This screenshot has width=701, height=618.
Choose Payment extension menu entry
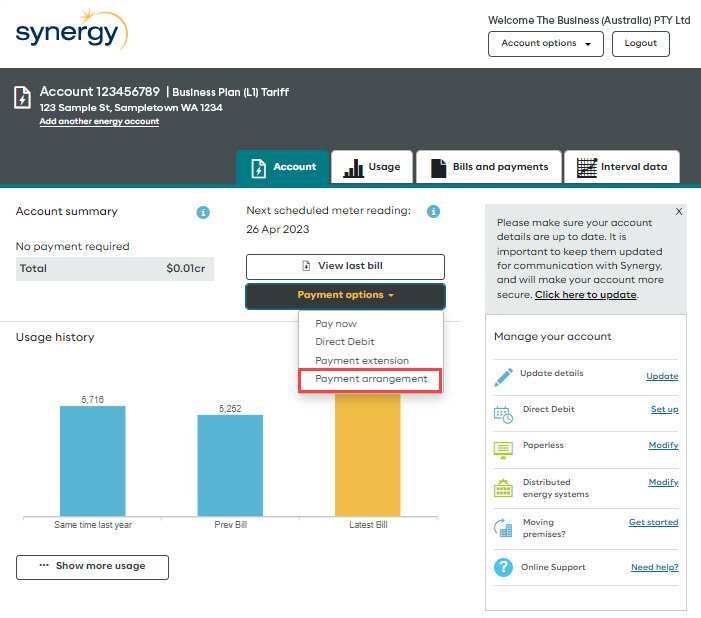[362, 360]
